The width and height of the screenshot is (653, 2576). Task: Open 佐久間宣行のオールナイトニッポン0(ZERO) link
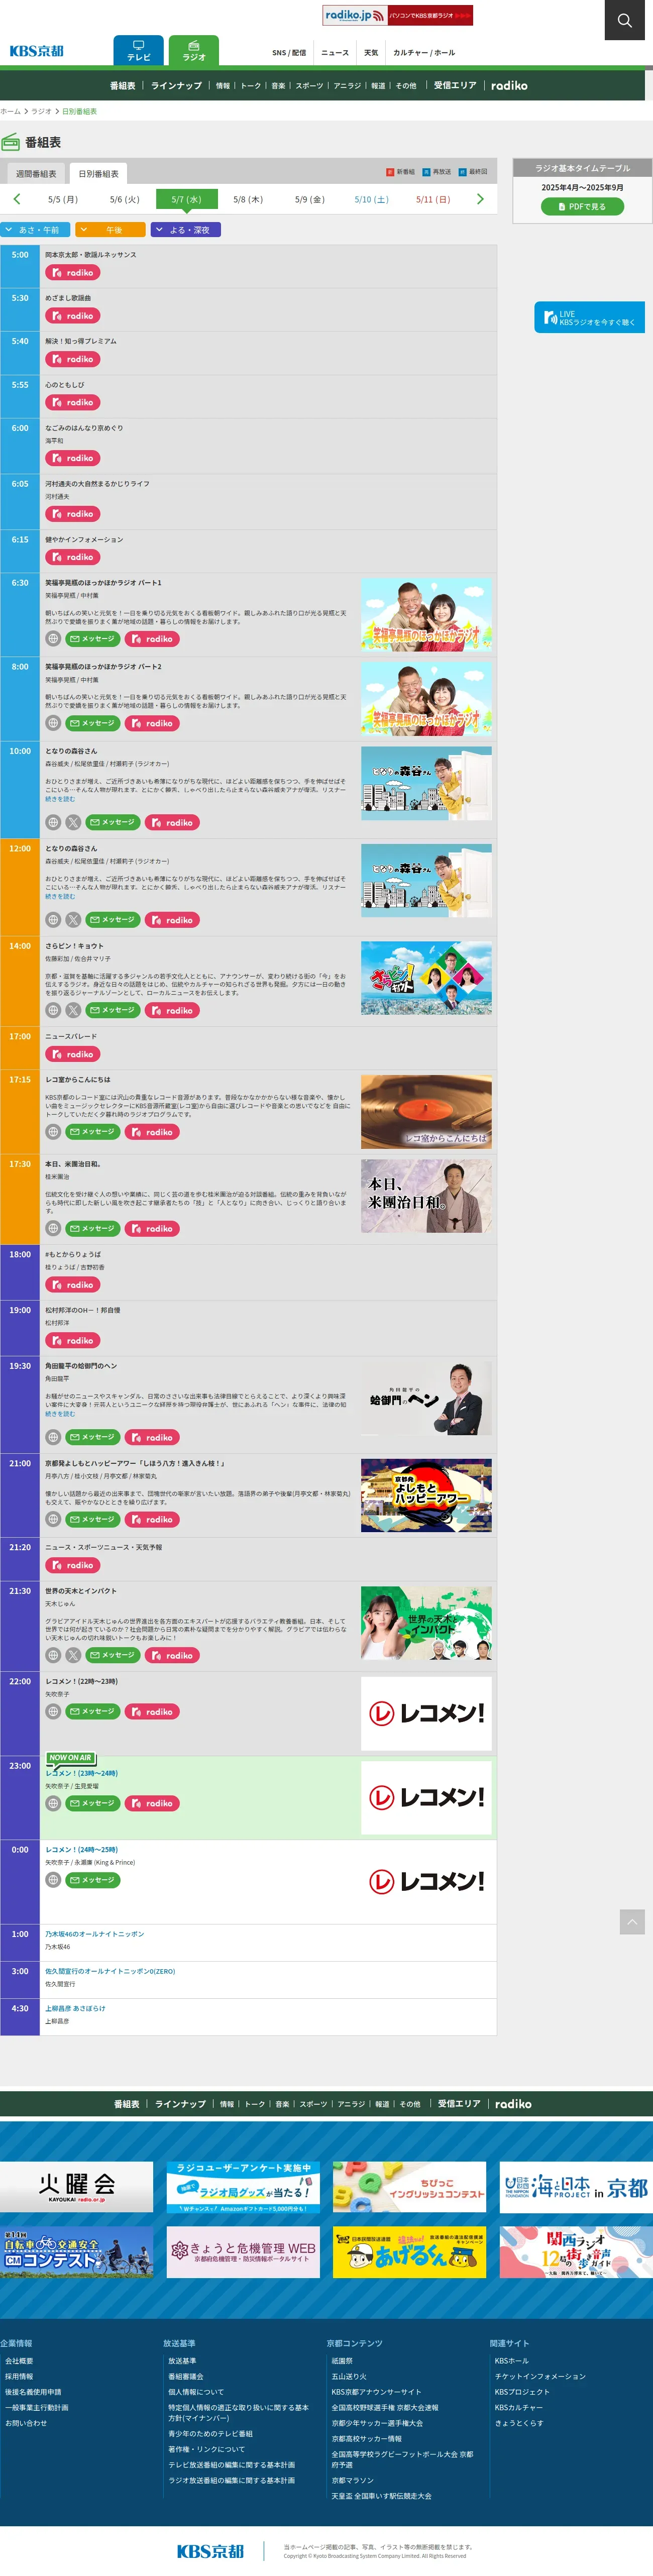pyautogui.click(x=110, y=1971)
